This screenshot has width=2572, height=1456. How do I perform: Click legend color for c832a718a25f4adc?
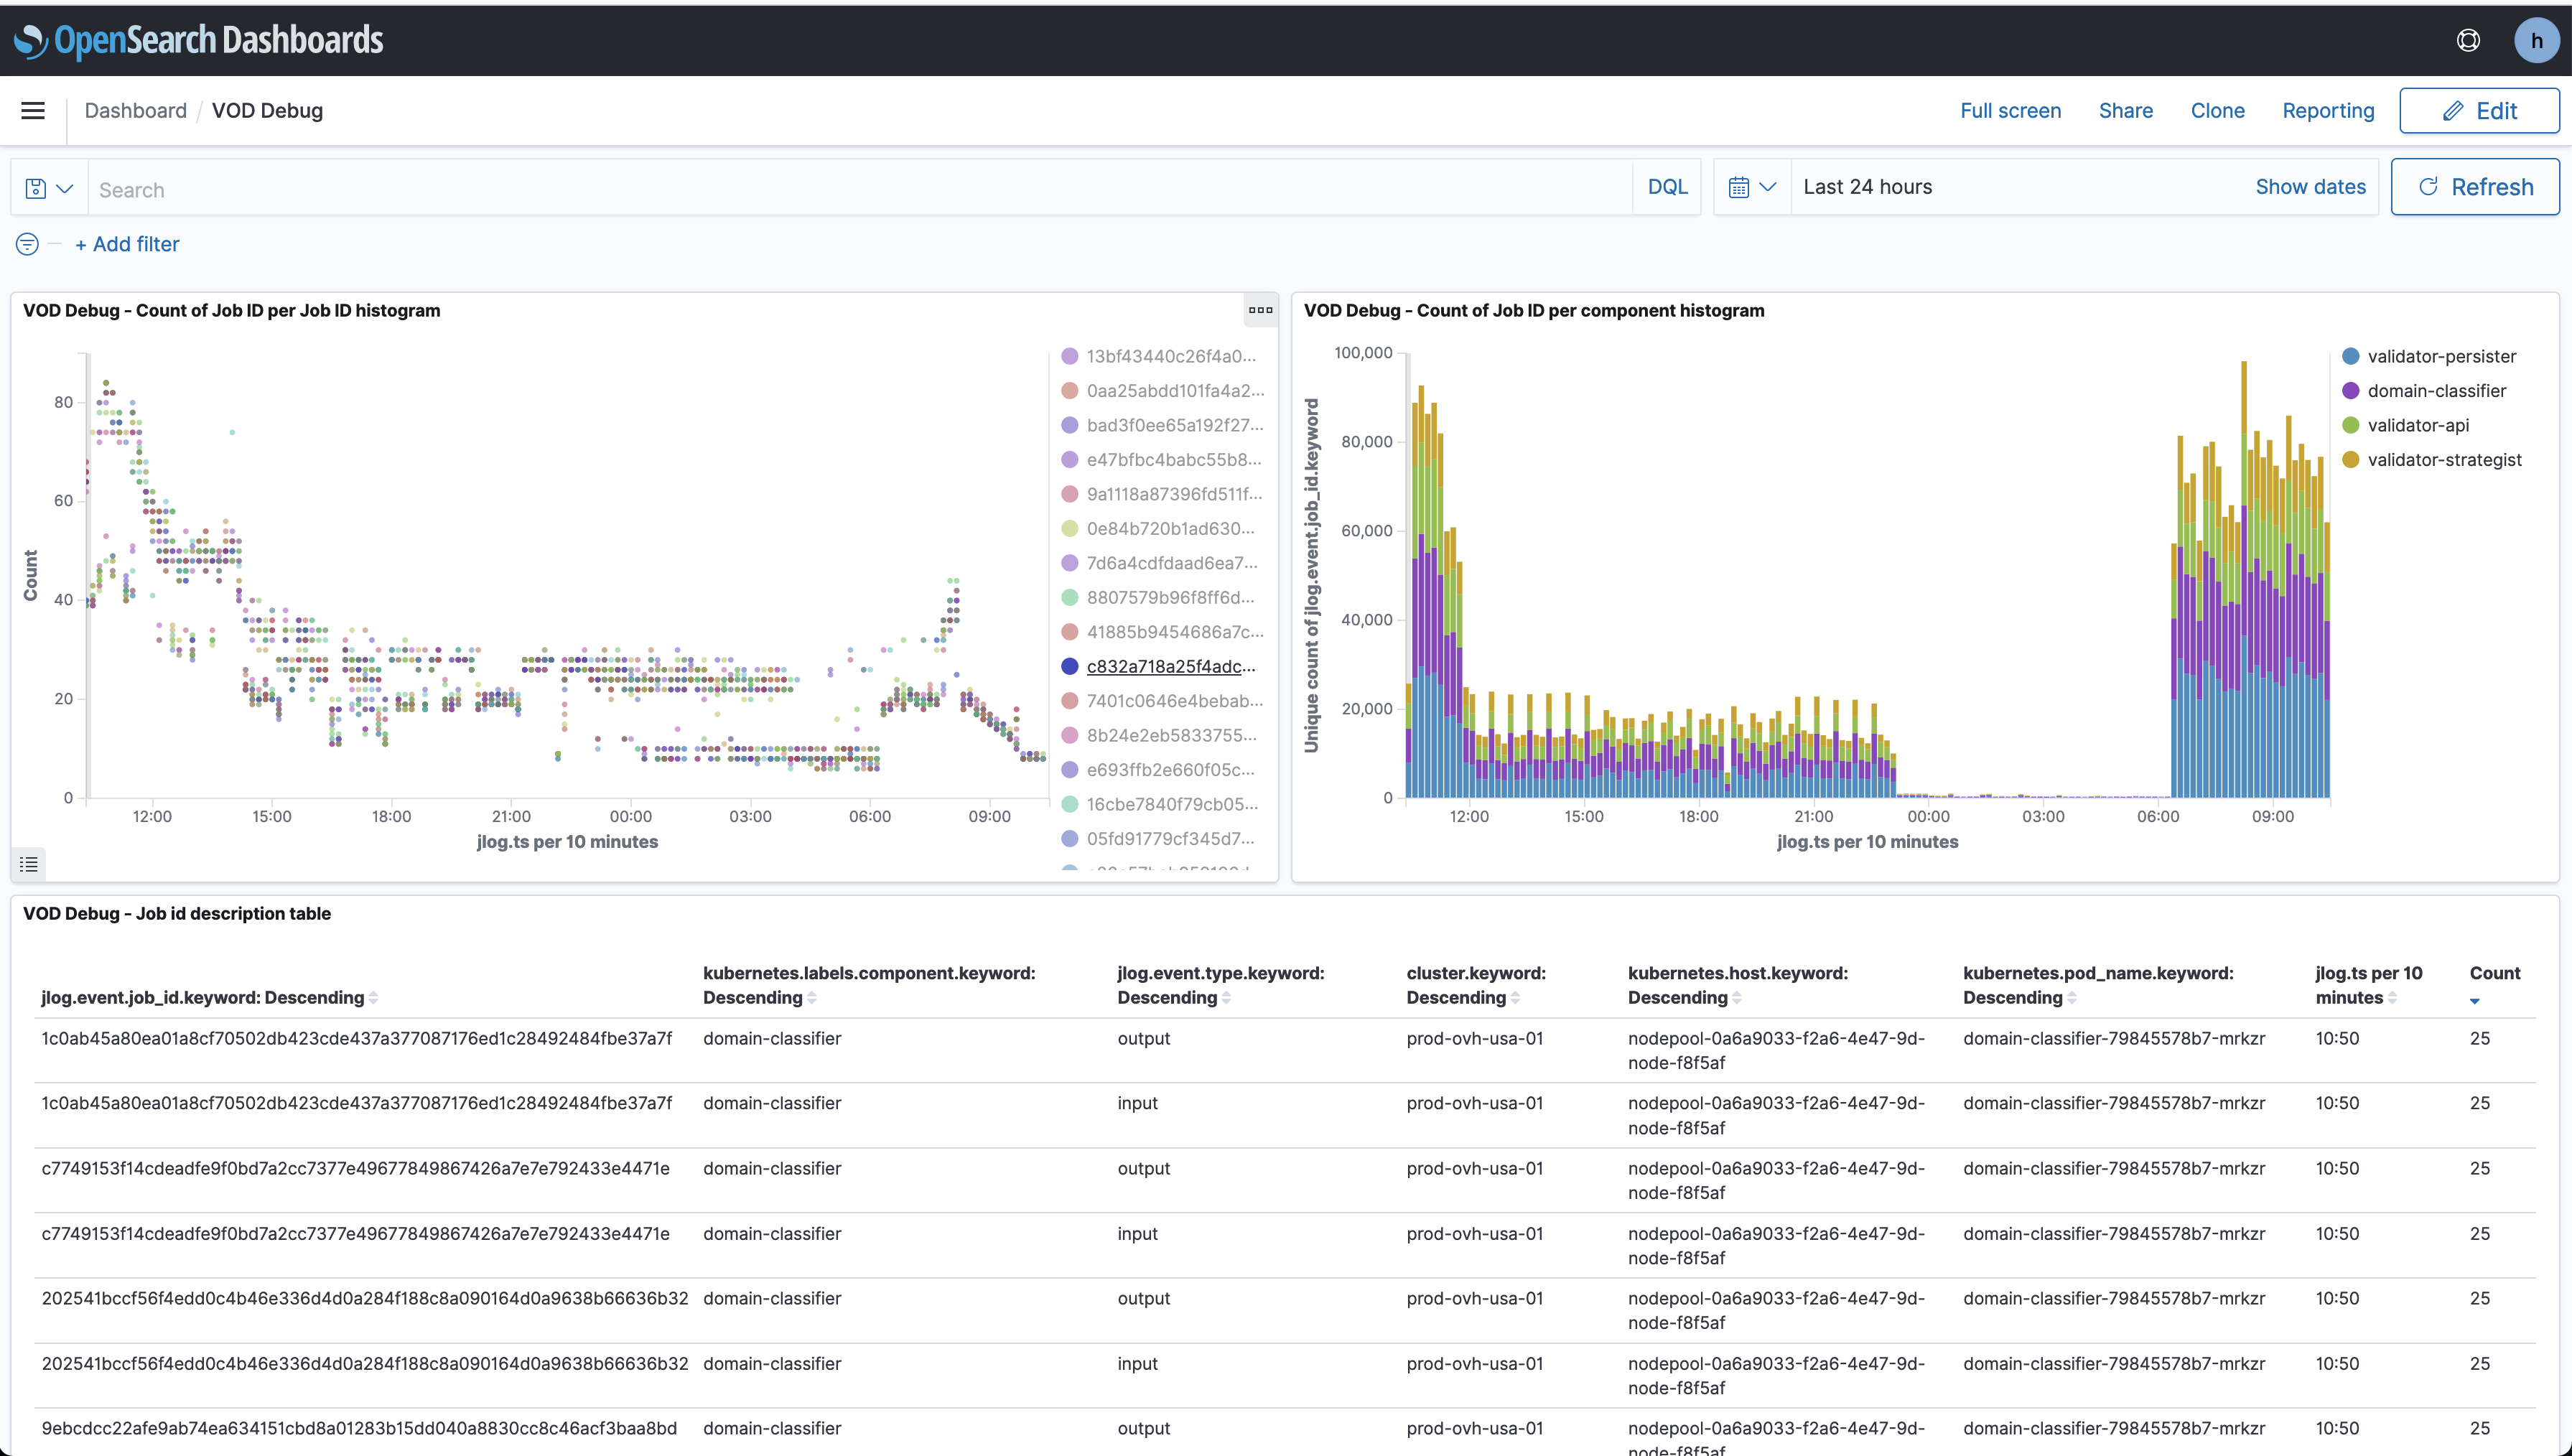coord(1069,666)
